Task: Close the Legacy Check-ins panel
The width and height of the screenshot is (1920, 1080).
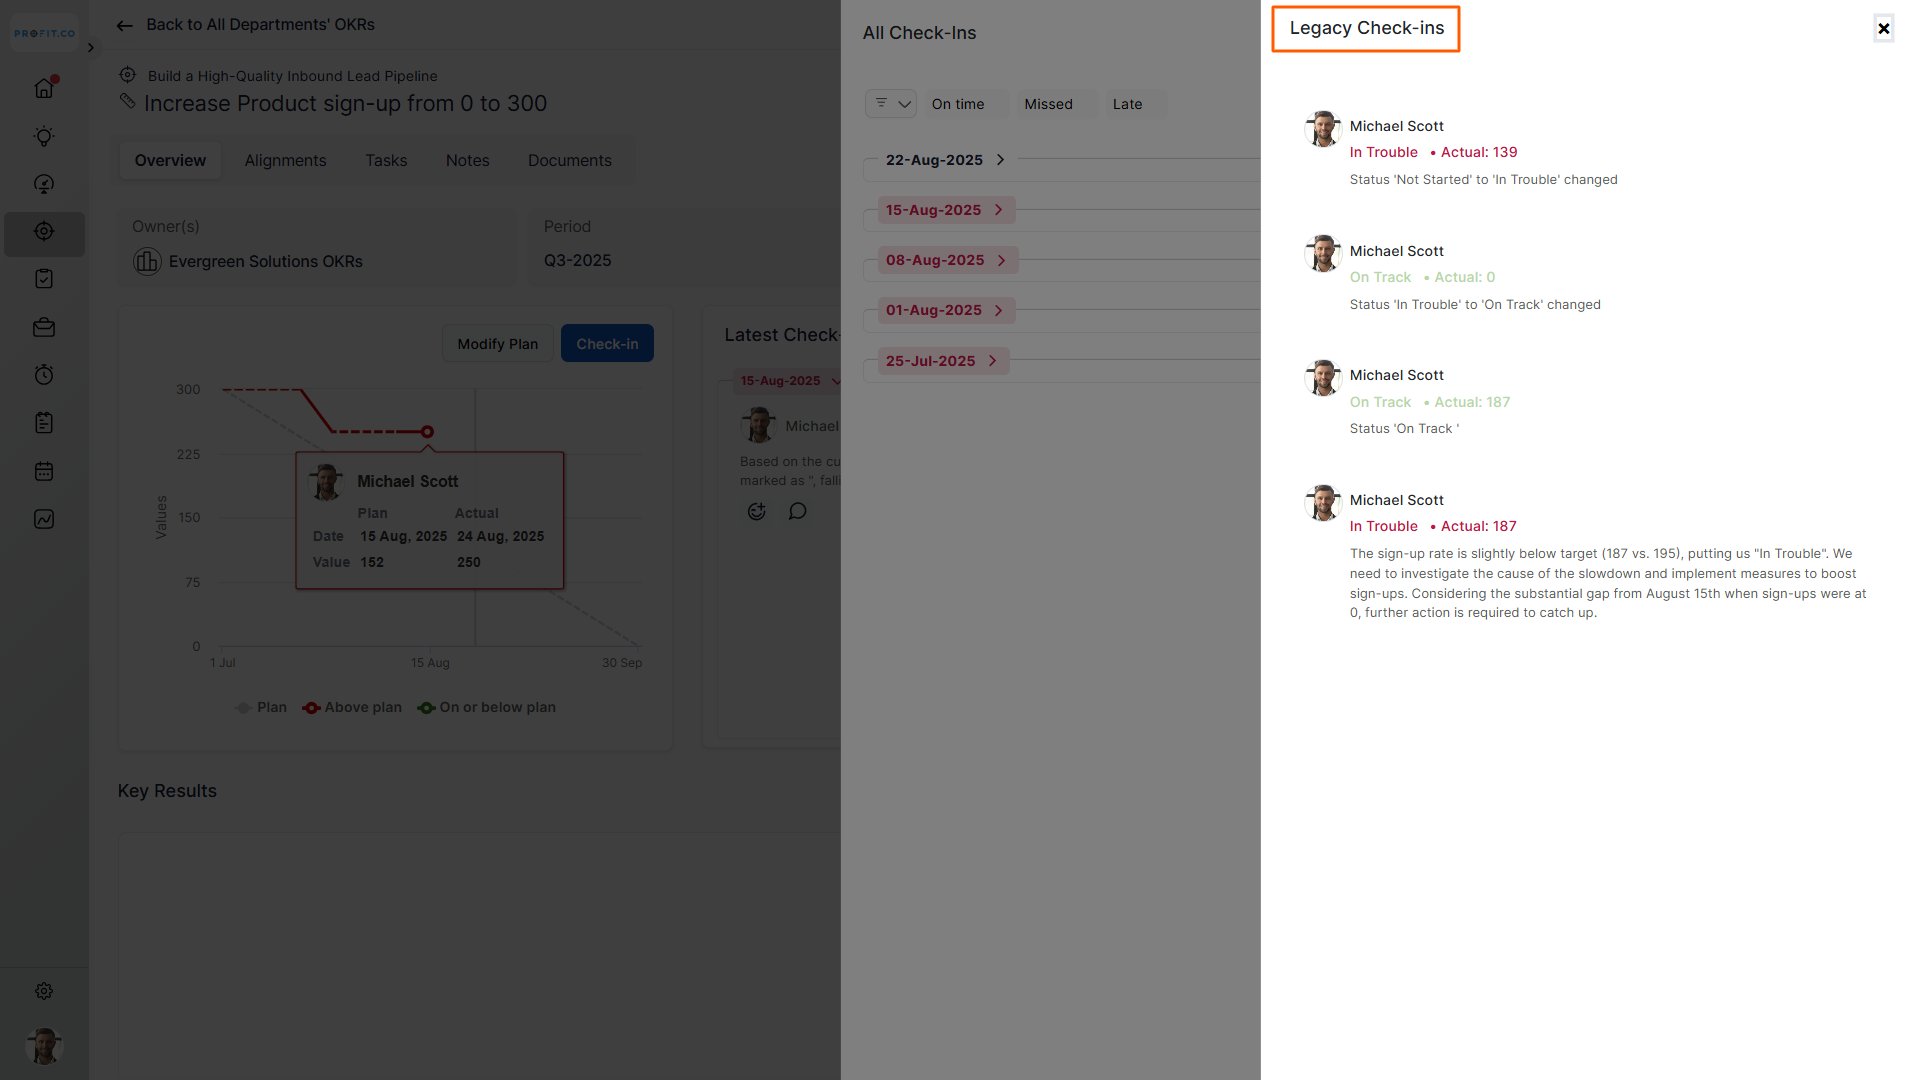Action: (x=1884, y=28)
